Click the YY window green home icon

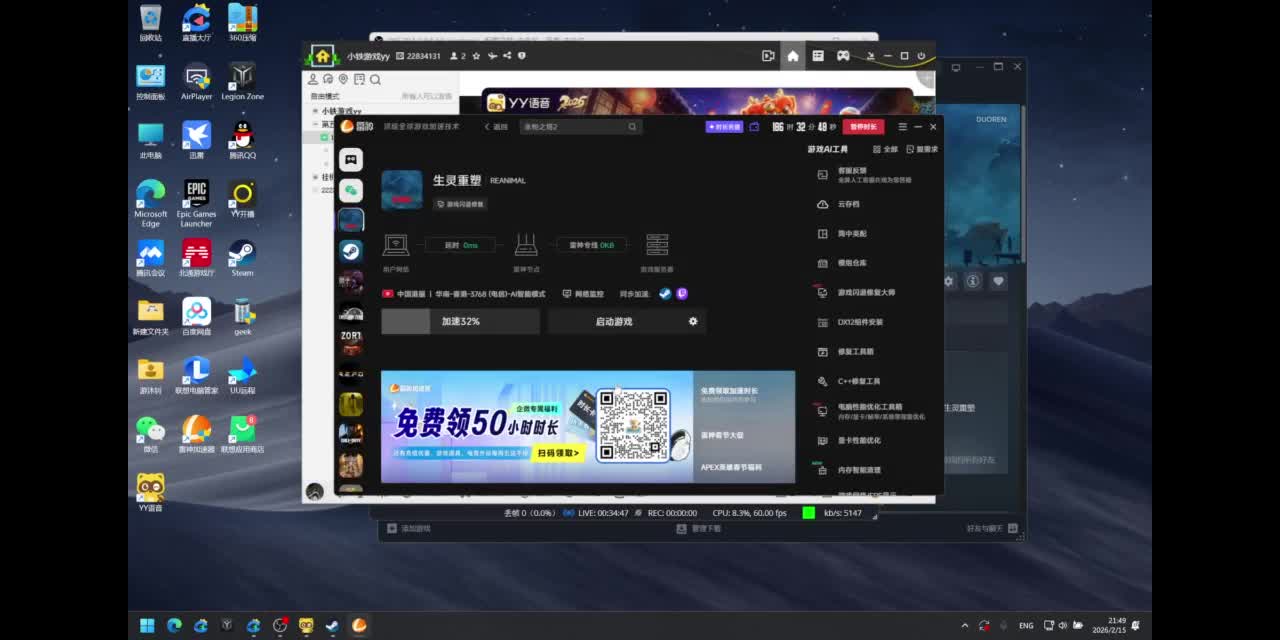[322, 56]
